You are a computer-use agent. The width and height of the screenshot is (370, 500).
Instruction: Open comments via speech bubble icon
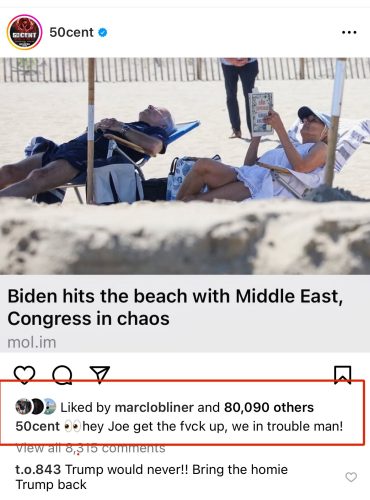62,375
